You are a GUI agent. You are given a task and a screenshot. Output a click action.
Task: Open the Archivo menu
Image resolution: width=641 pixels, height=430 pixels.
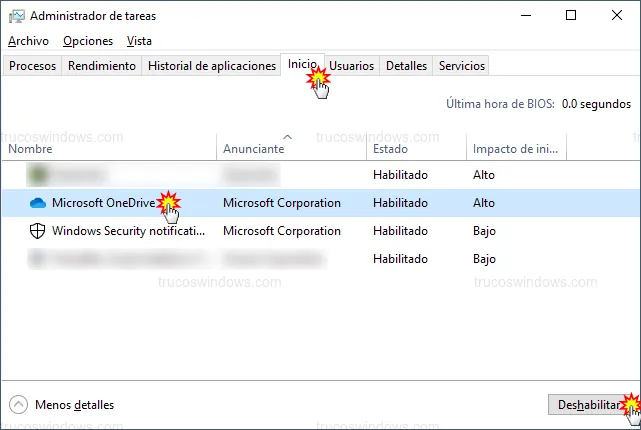pyautogui.click(x=28, y=41)
